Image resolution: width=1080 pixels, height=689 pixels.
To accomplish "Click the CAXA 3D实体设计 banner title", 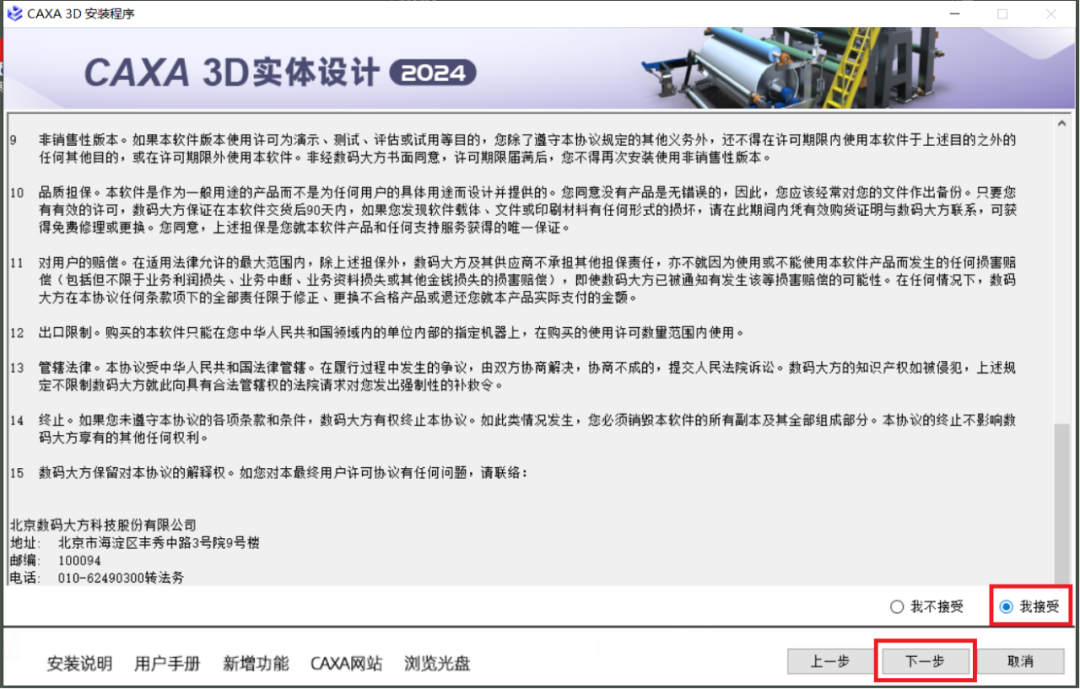I will 232,73.
